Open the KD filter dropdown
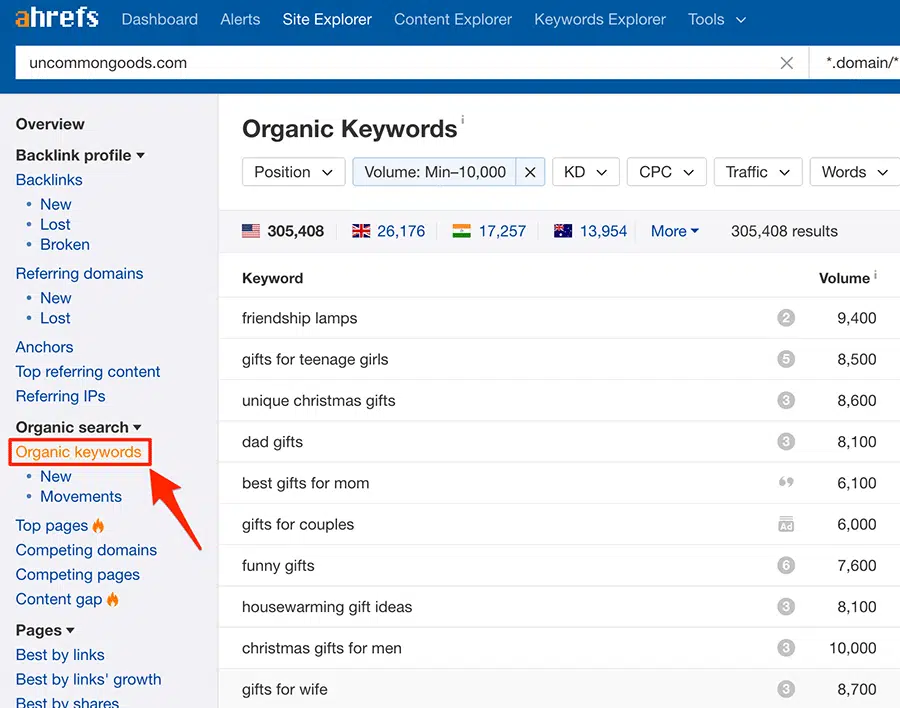 (x=585, y=171)
